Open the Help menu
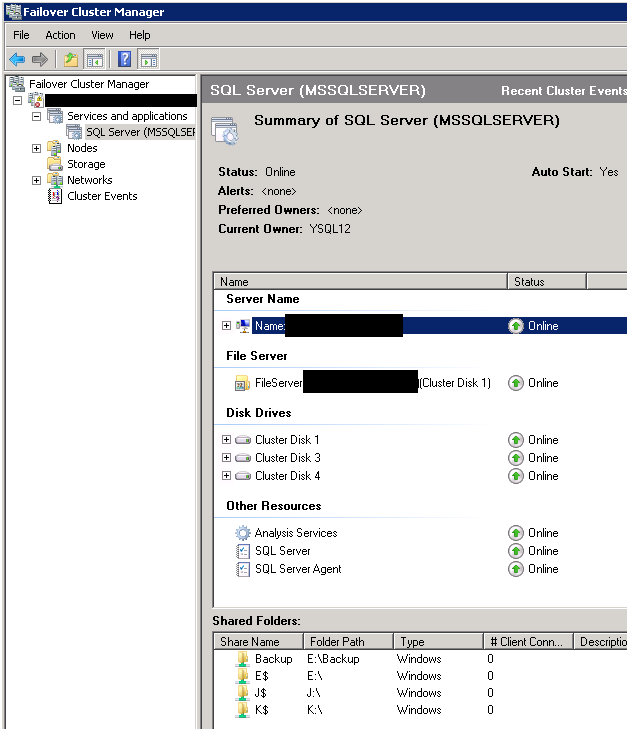This screenshot has width=627, height=731. tap(139, 35)
